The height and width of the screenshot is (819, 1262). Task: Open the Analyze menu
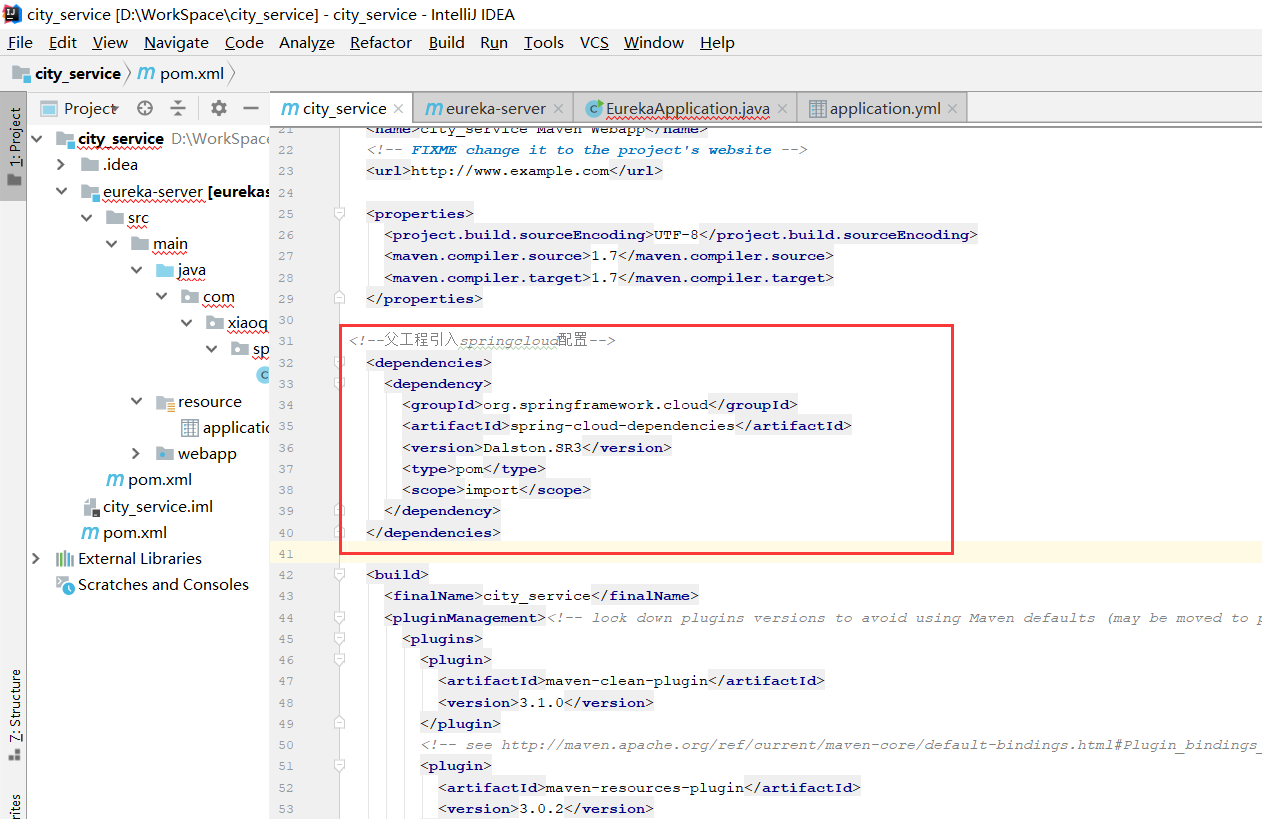(x=307, y=42)
